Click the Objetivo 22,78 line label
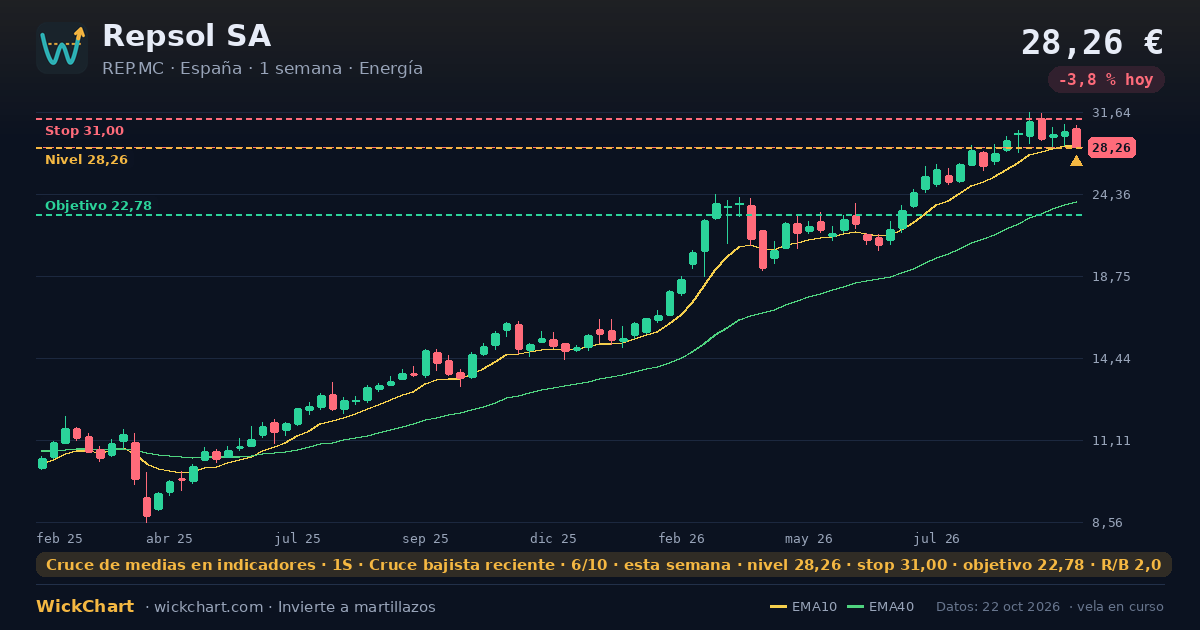The height and width of the screenshot is (630, 1200). (98, 206)
